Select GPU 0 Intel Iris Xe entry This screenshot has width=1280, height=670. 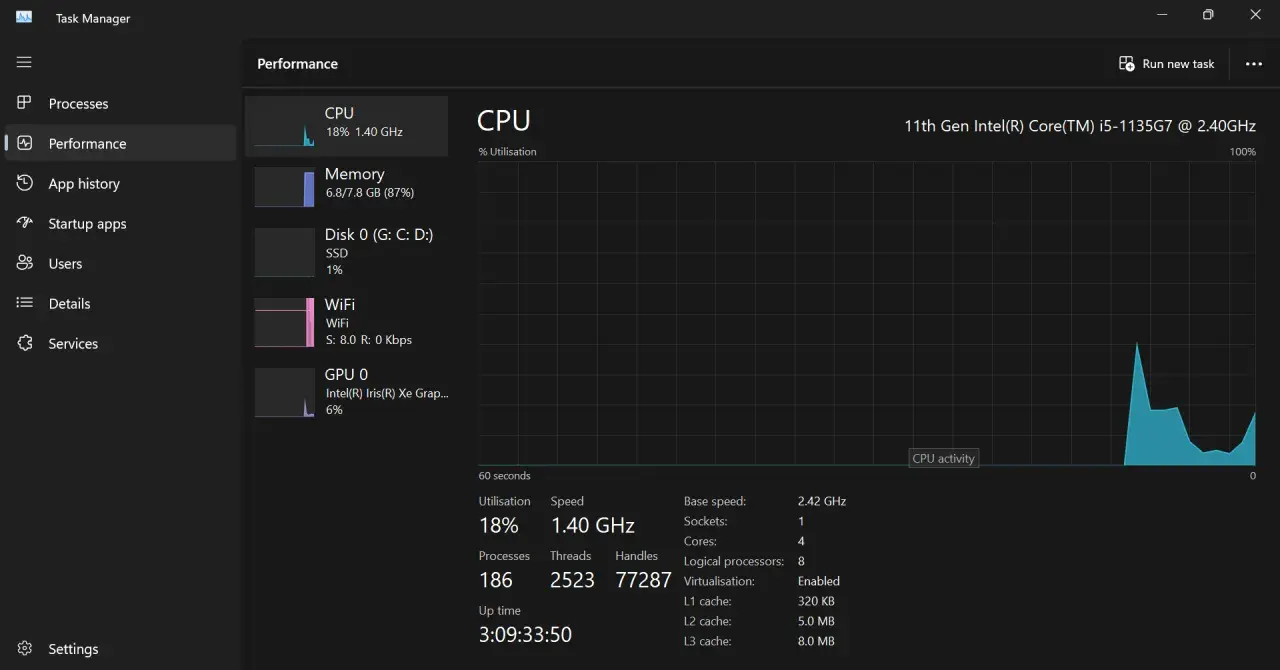pos(346,392)
